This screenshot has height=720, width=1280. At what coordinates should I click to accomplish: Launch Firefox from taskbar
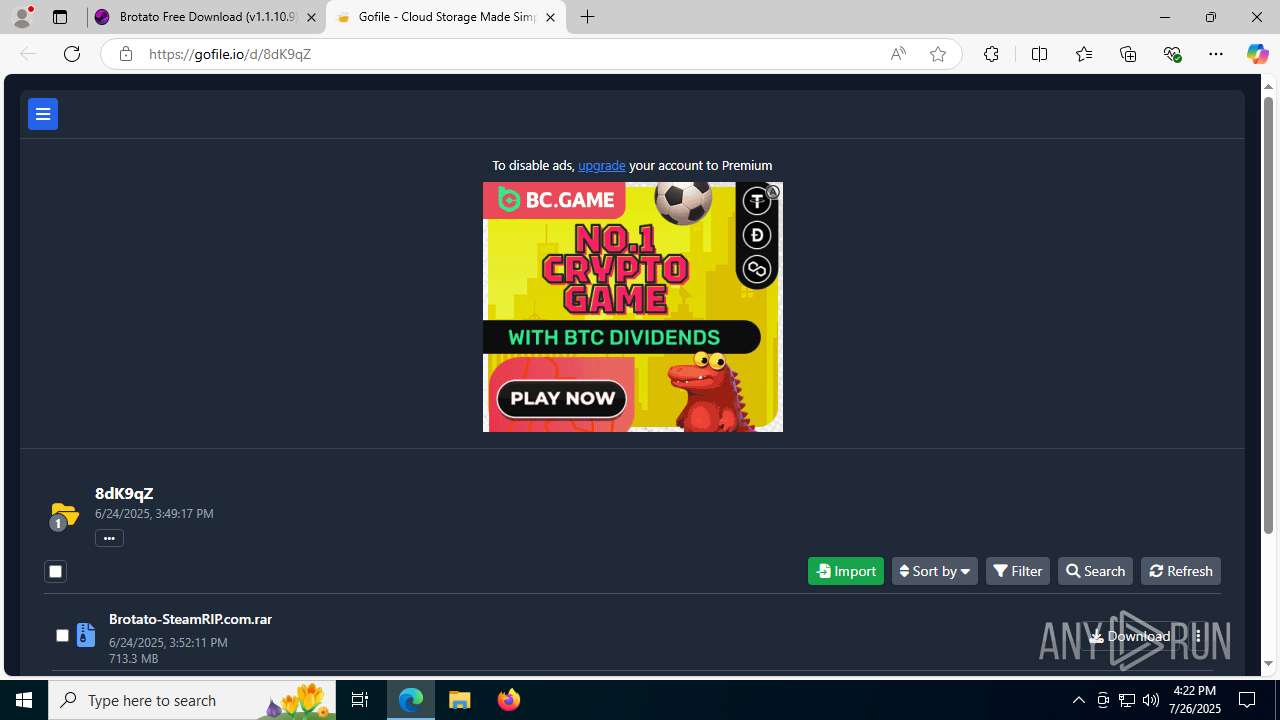[x=509, y=700]
